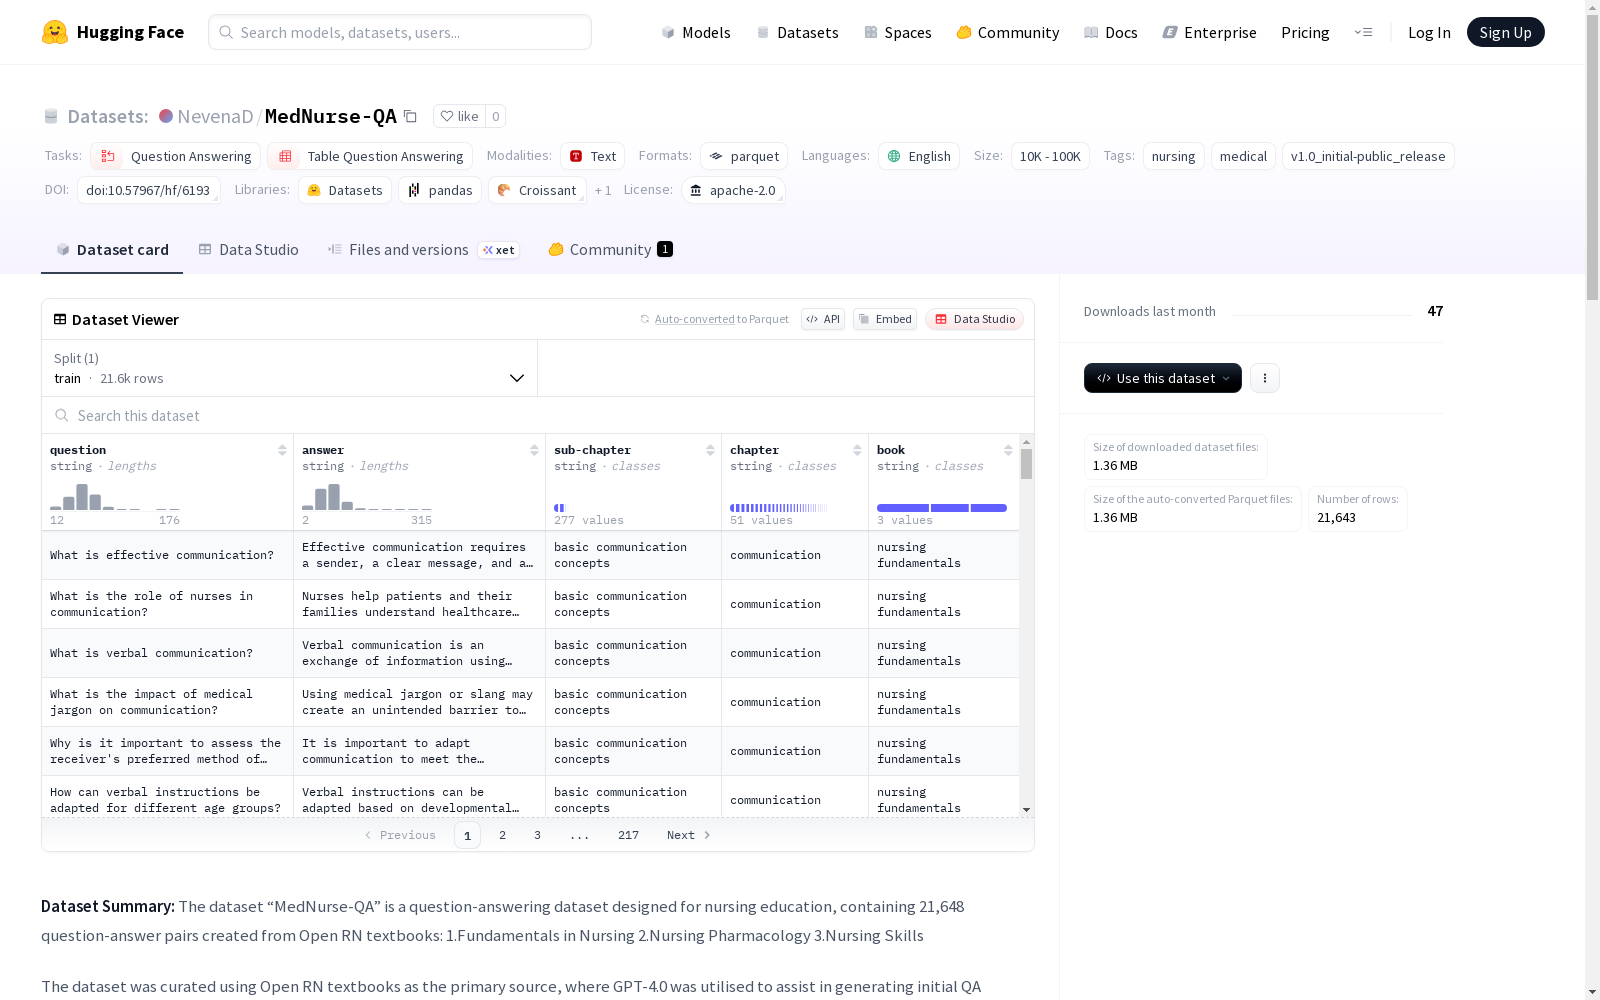The image size is (1600, 1000).
Task: Click the medical tag
Action: coord(1243,156)
